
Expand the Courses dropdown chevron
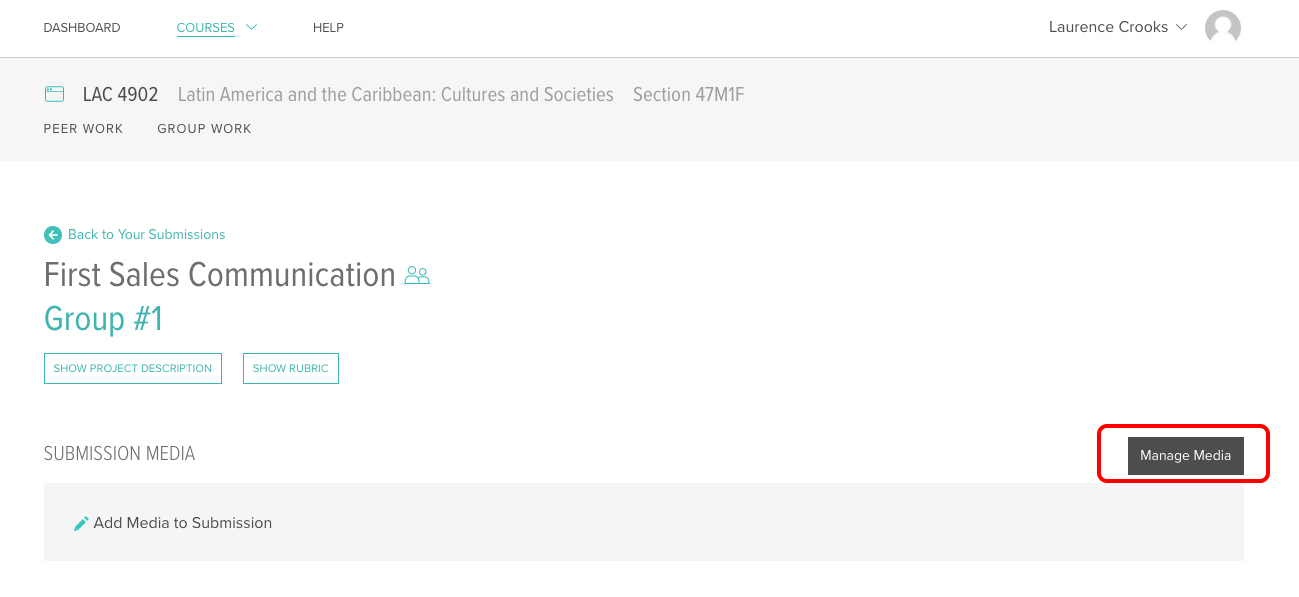click(x=251, y=27)
